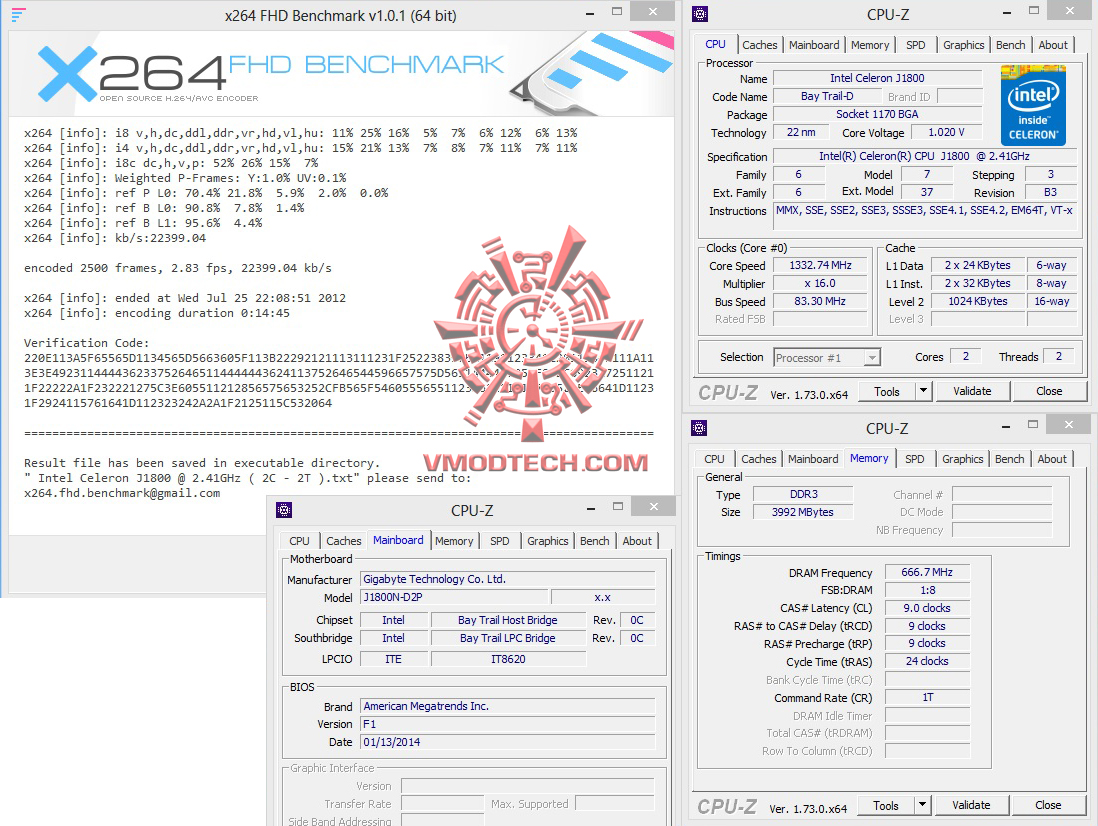This screenshot has width=1098, height=826.
Task: Click the Socket 1170 BGA package field
Action: click(877, 114)
